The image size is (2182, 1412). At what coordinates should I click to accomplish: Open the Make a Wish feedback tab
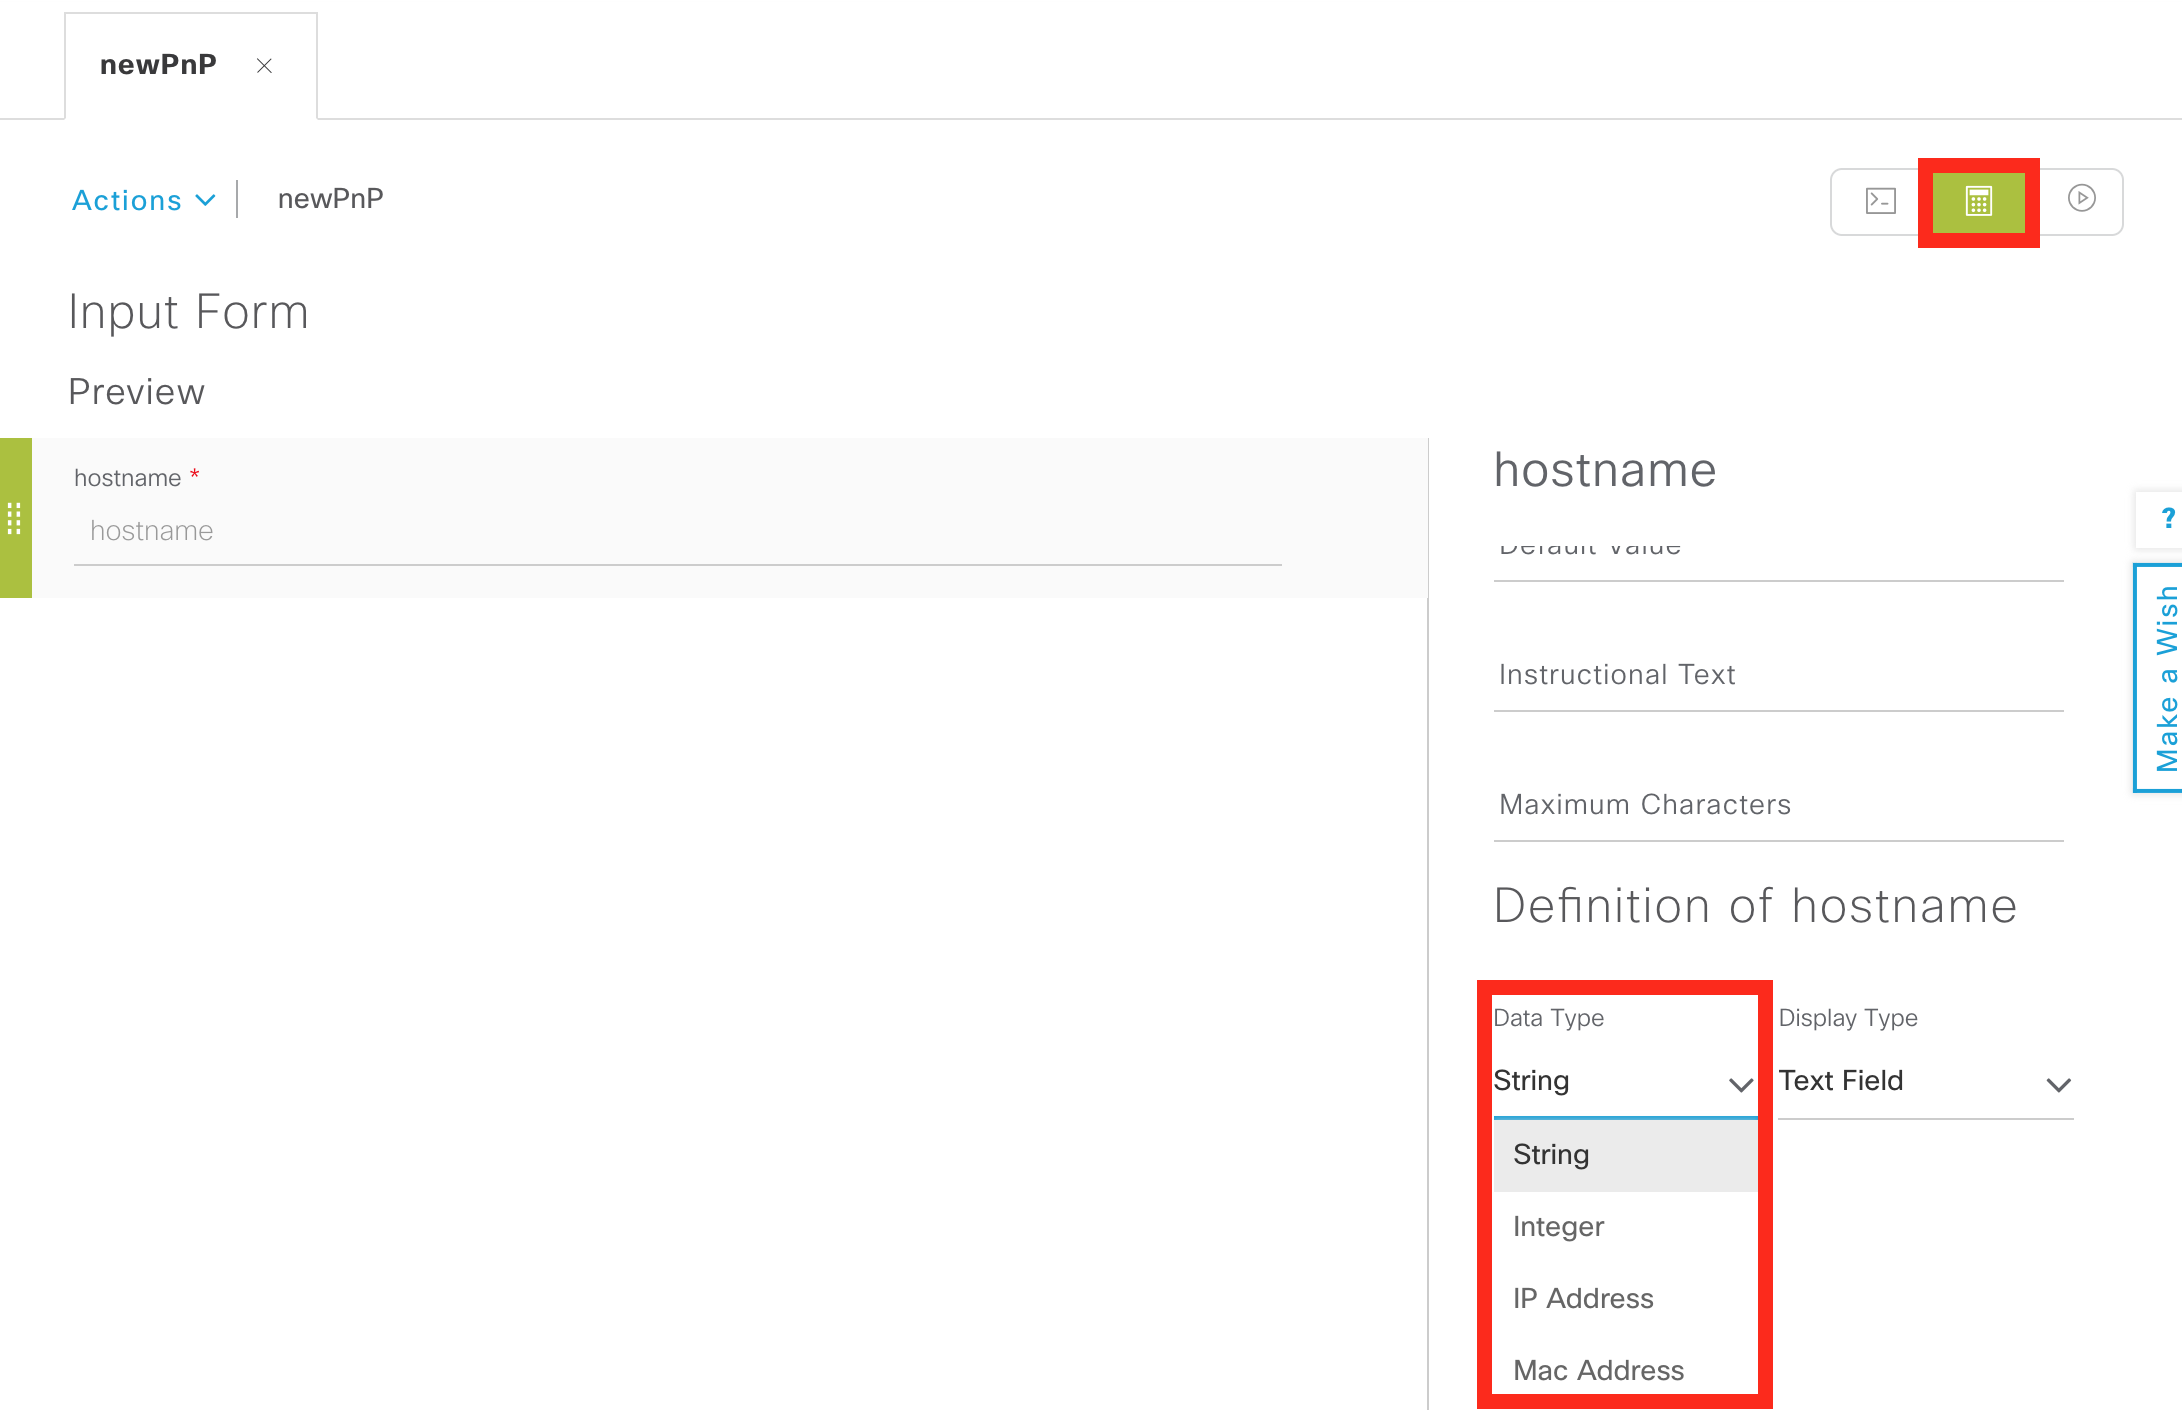(2164, 678)
